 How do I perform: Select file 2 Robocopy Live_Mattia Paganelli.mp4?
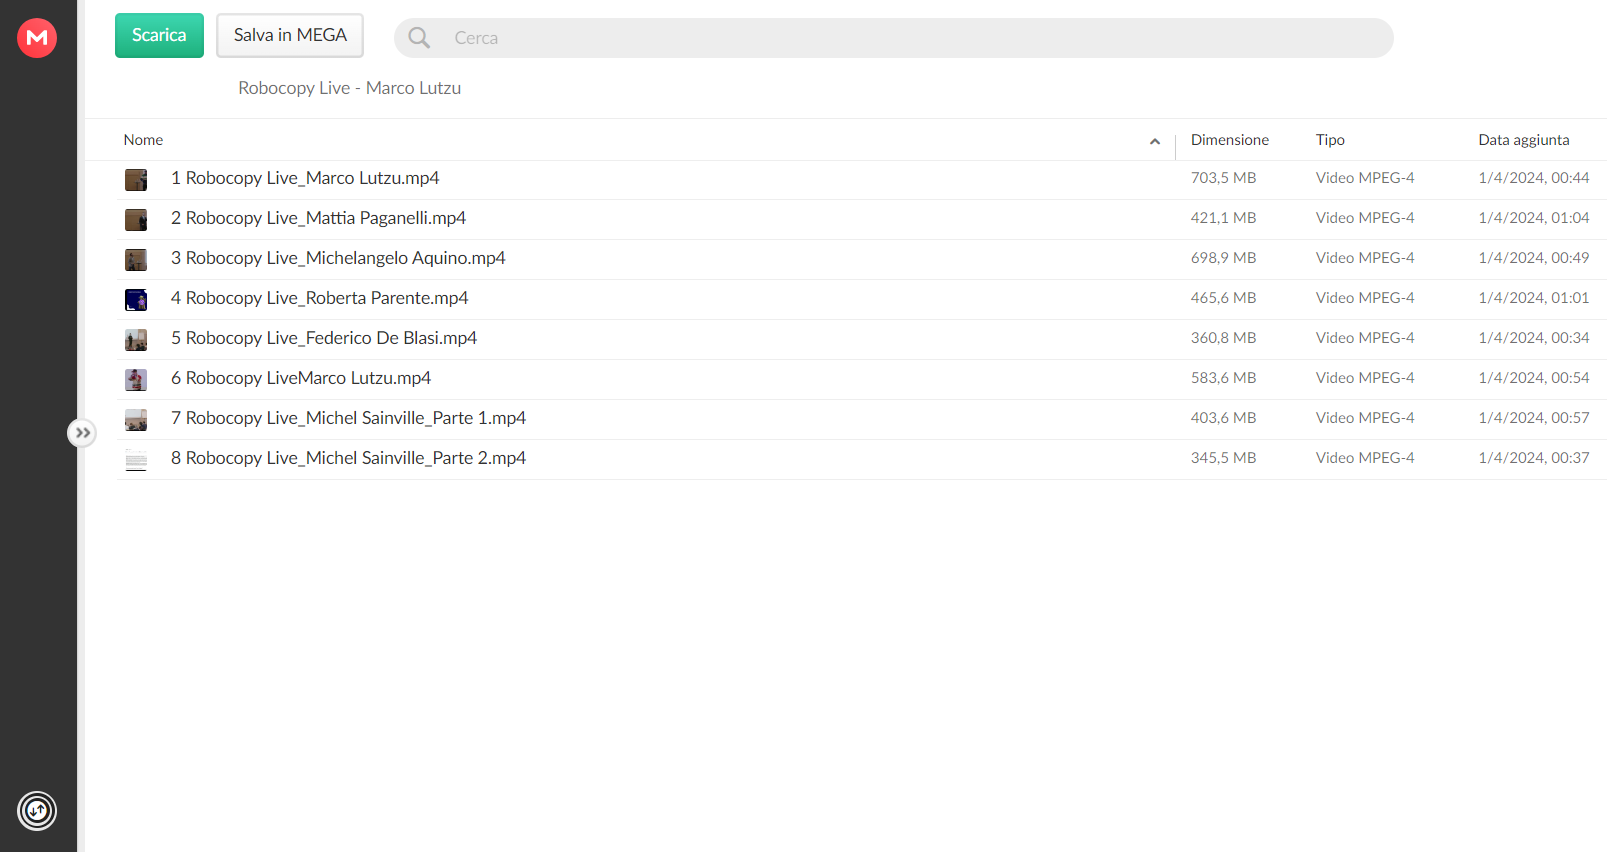[318, 218]
